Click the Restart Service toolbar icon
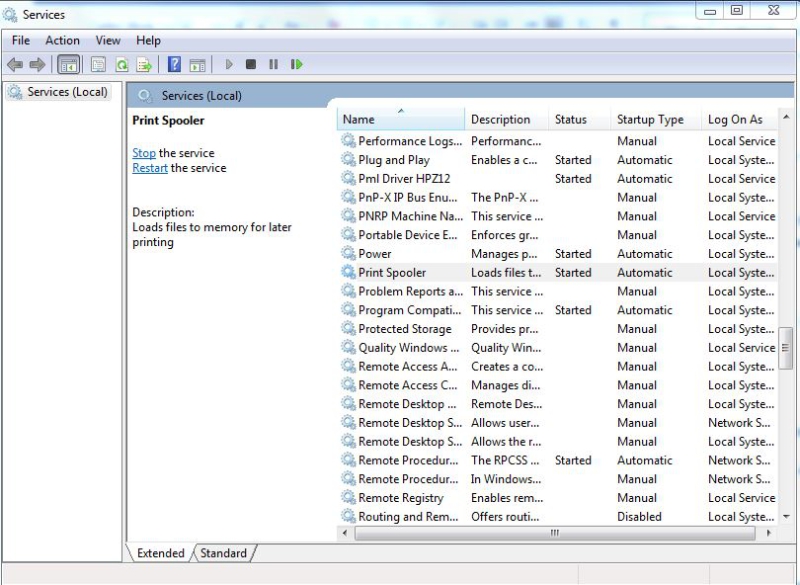This screenshot has width=800, height=585. 297,65
